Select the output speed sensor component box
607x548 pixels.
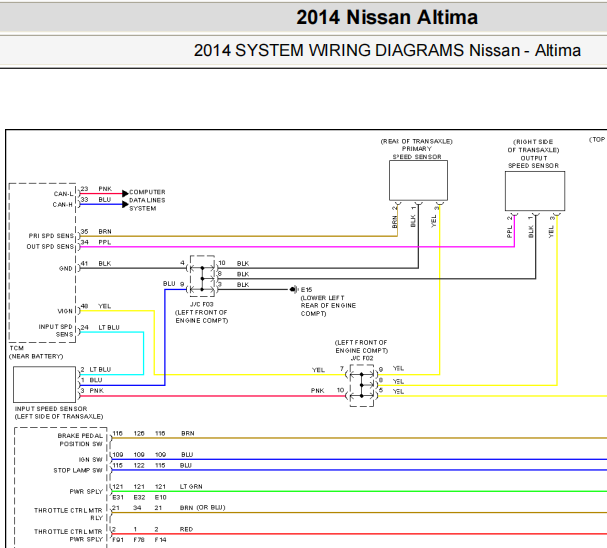535,191
